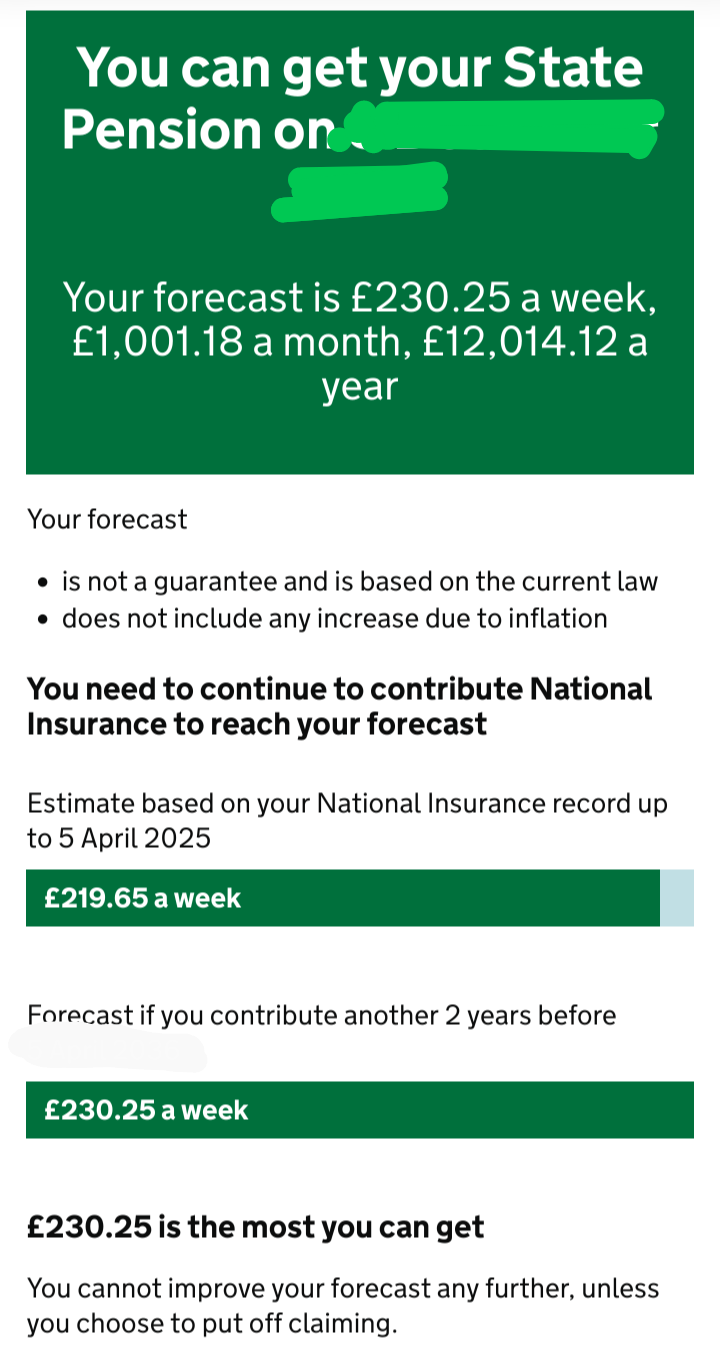Click the "Forecast if you contribute another 2 years" text
Screen dimensions: 720x1353
pyautogui.click(x=321, y=1015)
